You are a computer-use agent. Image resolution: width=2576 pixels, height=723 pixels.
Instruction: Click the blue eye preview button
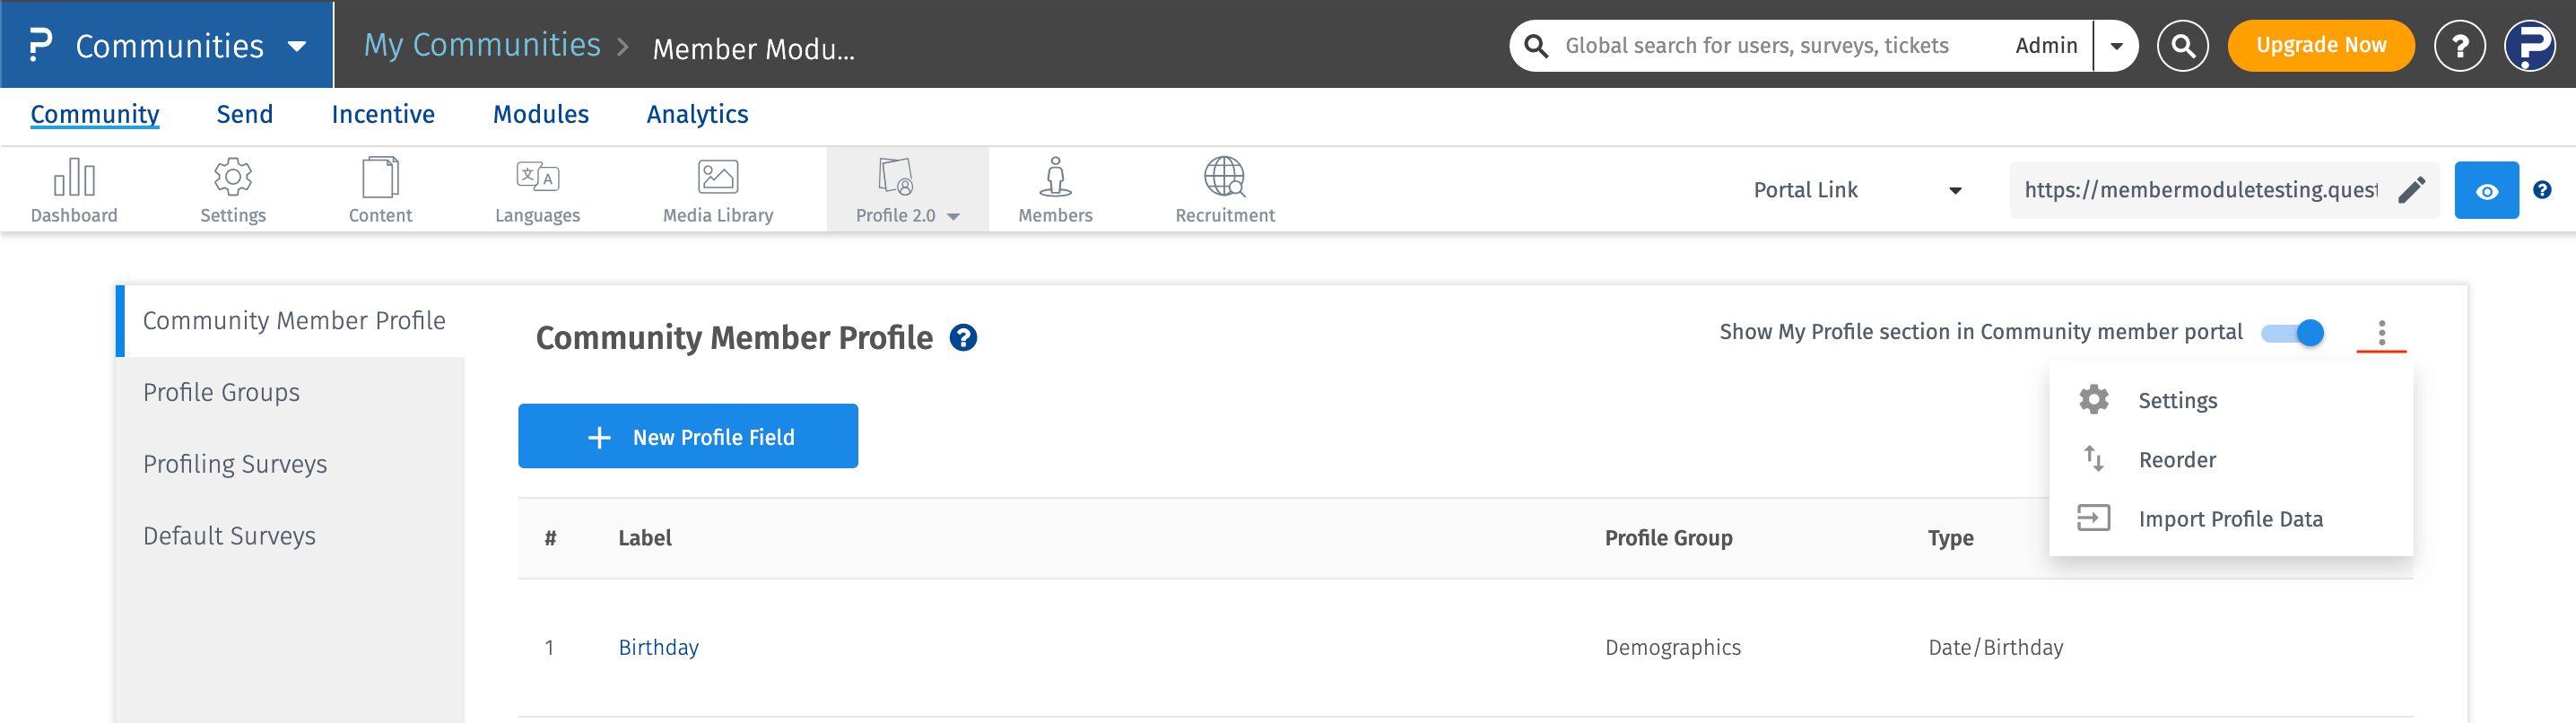(x=2486, y=191)
